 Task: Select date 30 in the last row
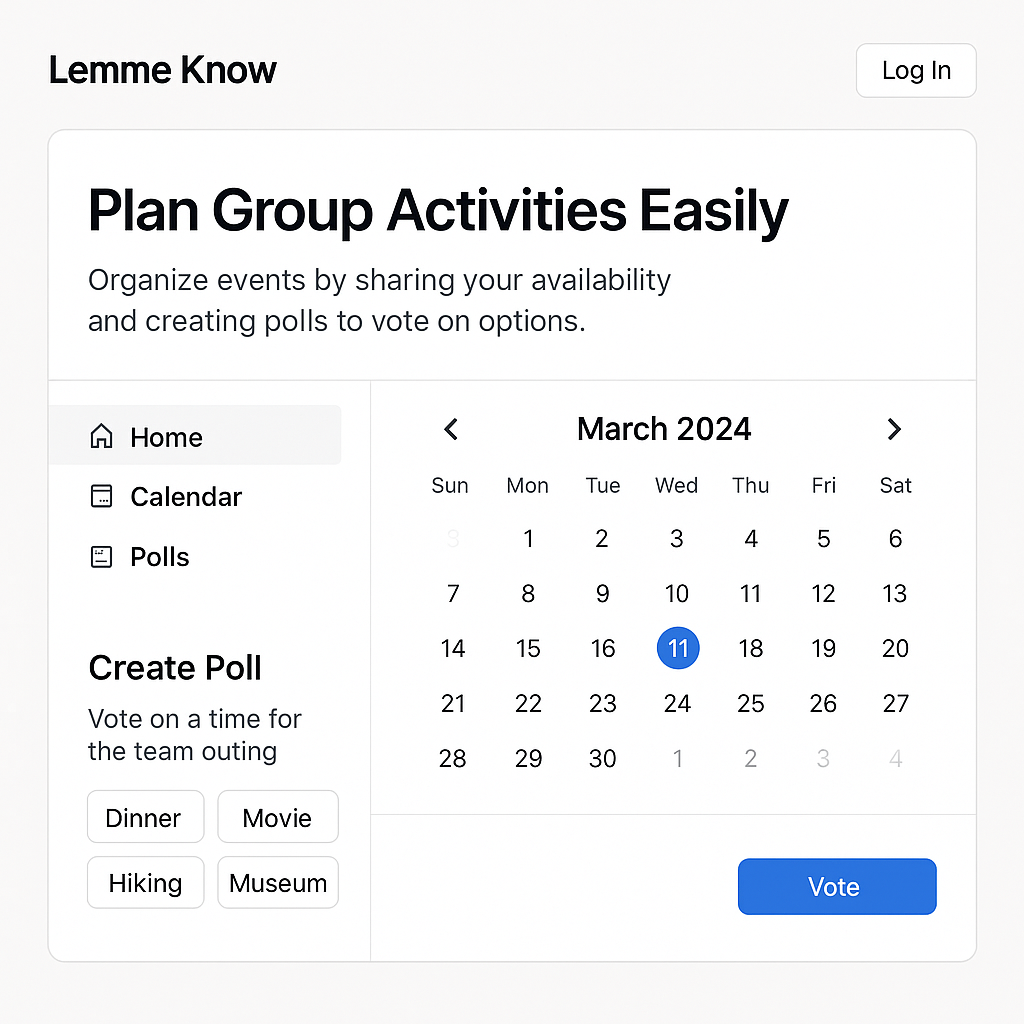(x=602, y=758)
